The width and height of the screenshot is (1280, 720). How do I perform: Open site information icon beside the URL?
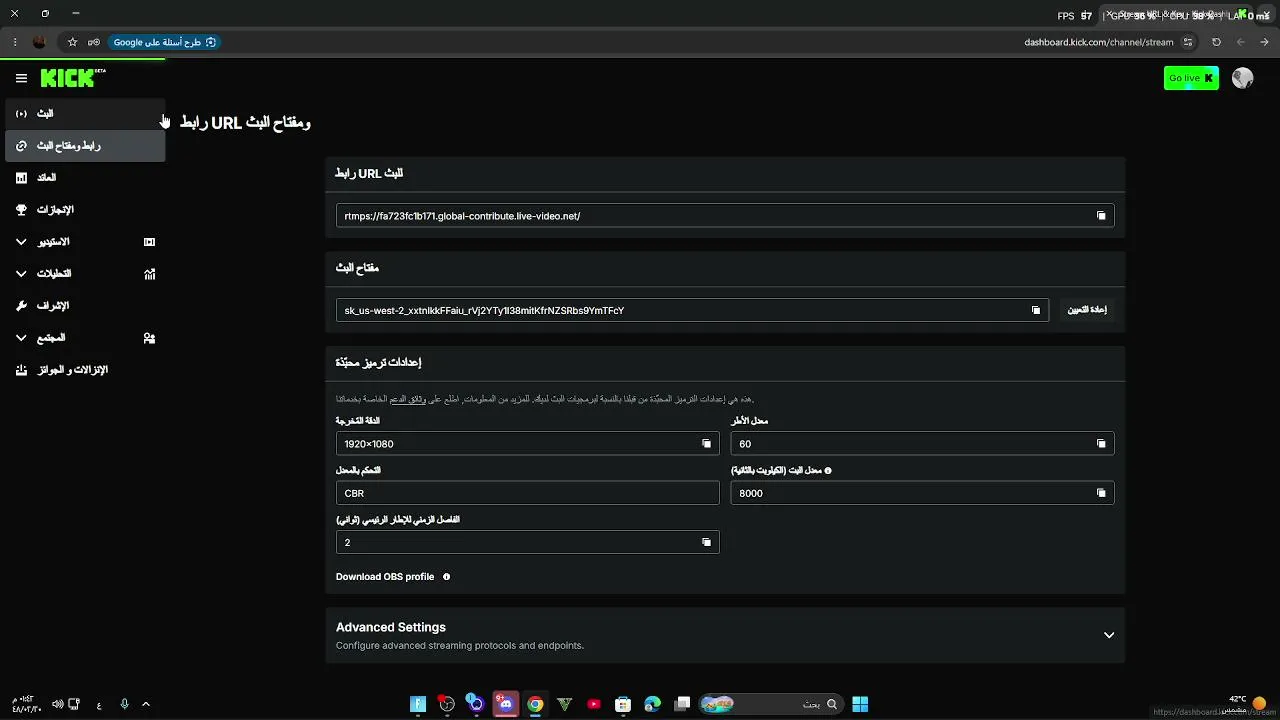tap(1188, 42)
